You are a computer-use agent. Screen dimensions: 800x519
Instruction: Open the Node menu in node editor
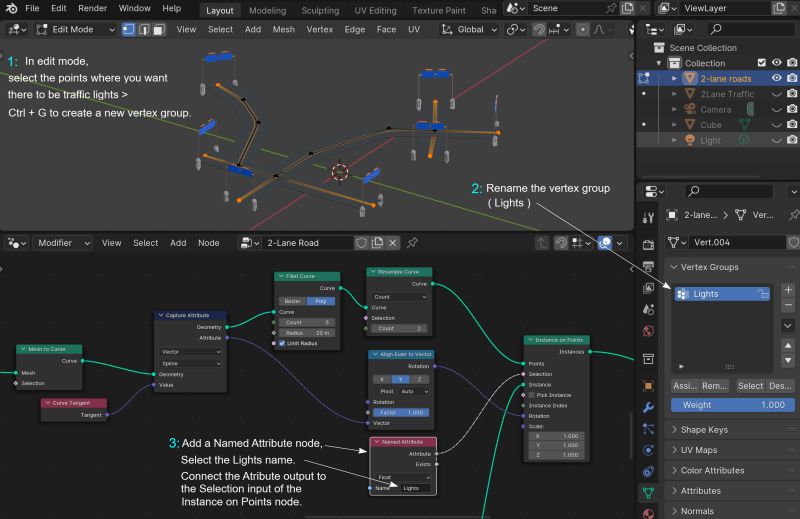pos(209,243)
